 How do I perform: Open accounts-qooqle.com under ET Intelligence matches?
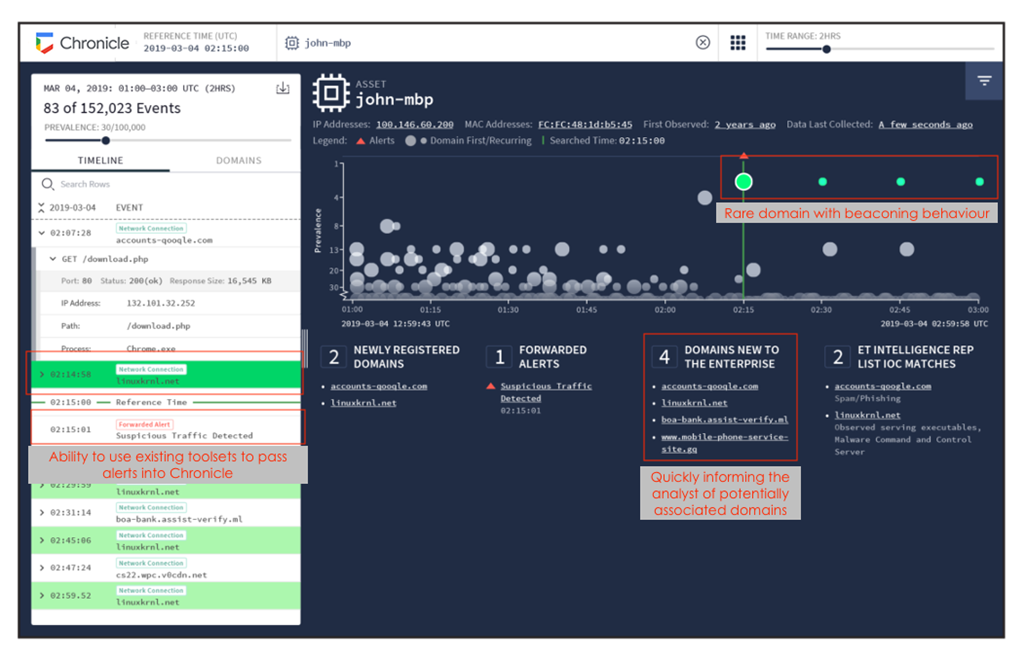click(x=882, y=386)
